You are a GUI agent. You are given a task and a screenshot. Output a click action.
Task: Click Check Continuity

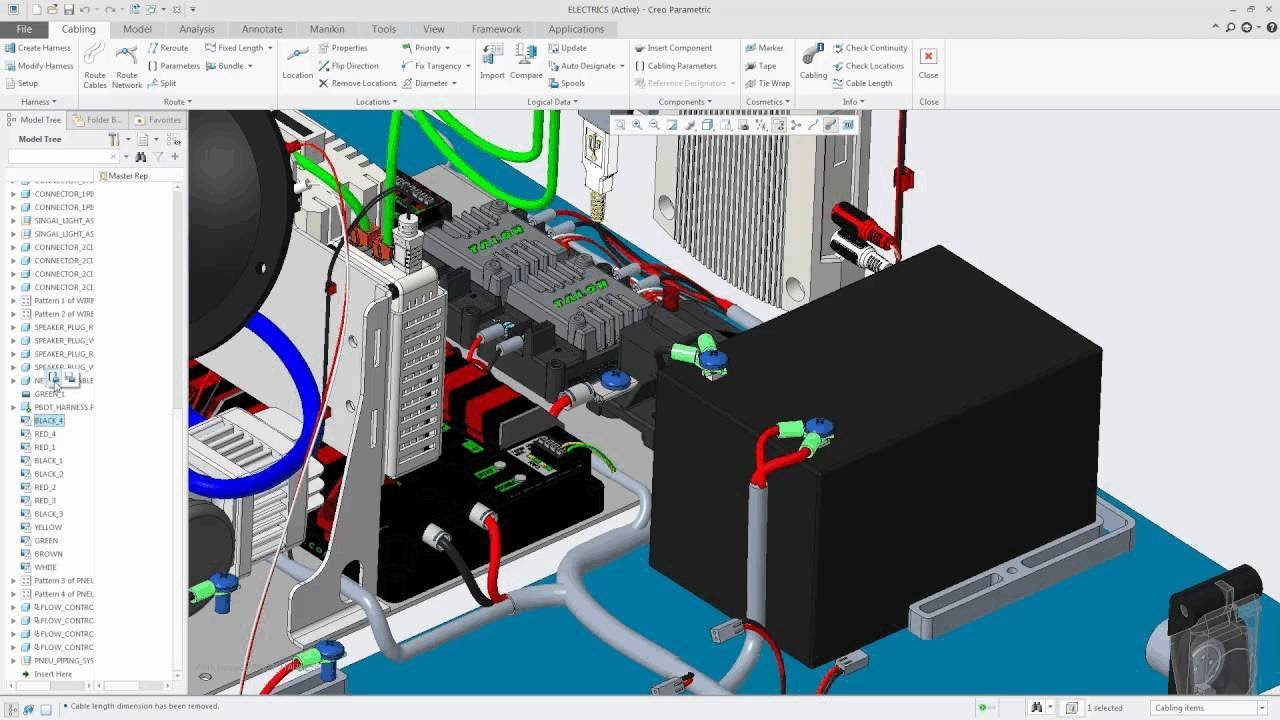pos(869,48)
